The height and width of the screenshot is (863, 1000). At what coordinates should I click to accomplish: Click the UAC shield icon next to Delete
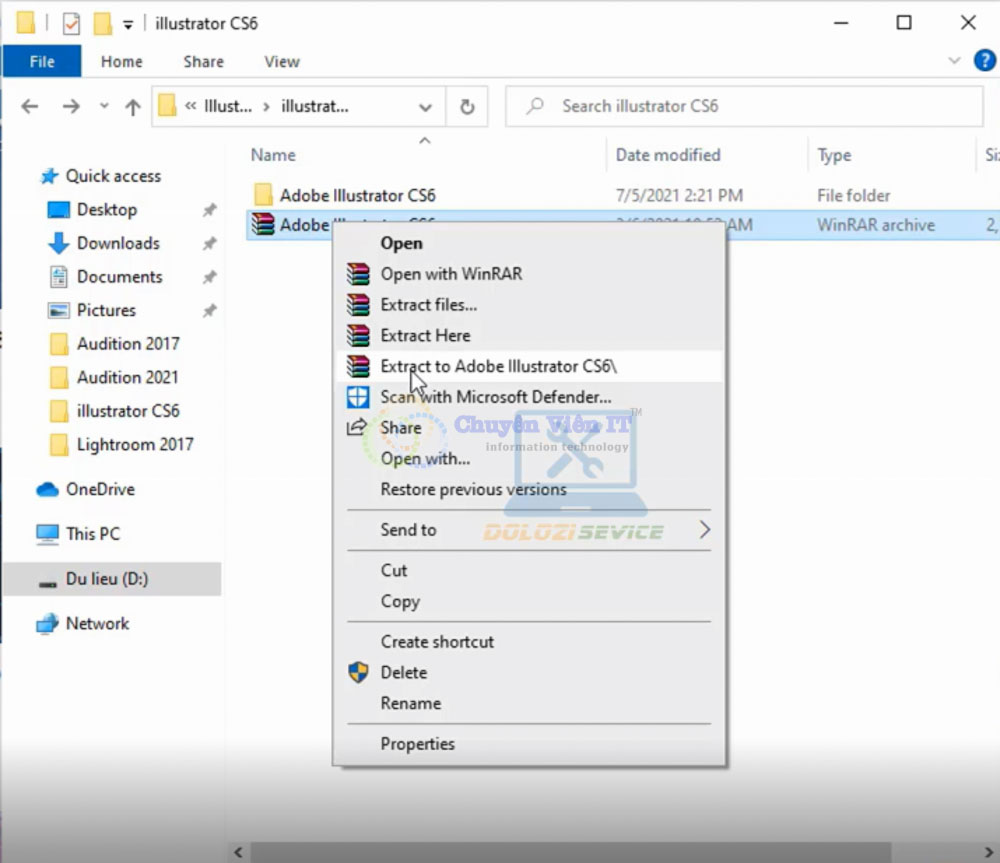(x=358, y=673)
